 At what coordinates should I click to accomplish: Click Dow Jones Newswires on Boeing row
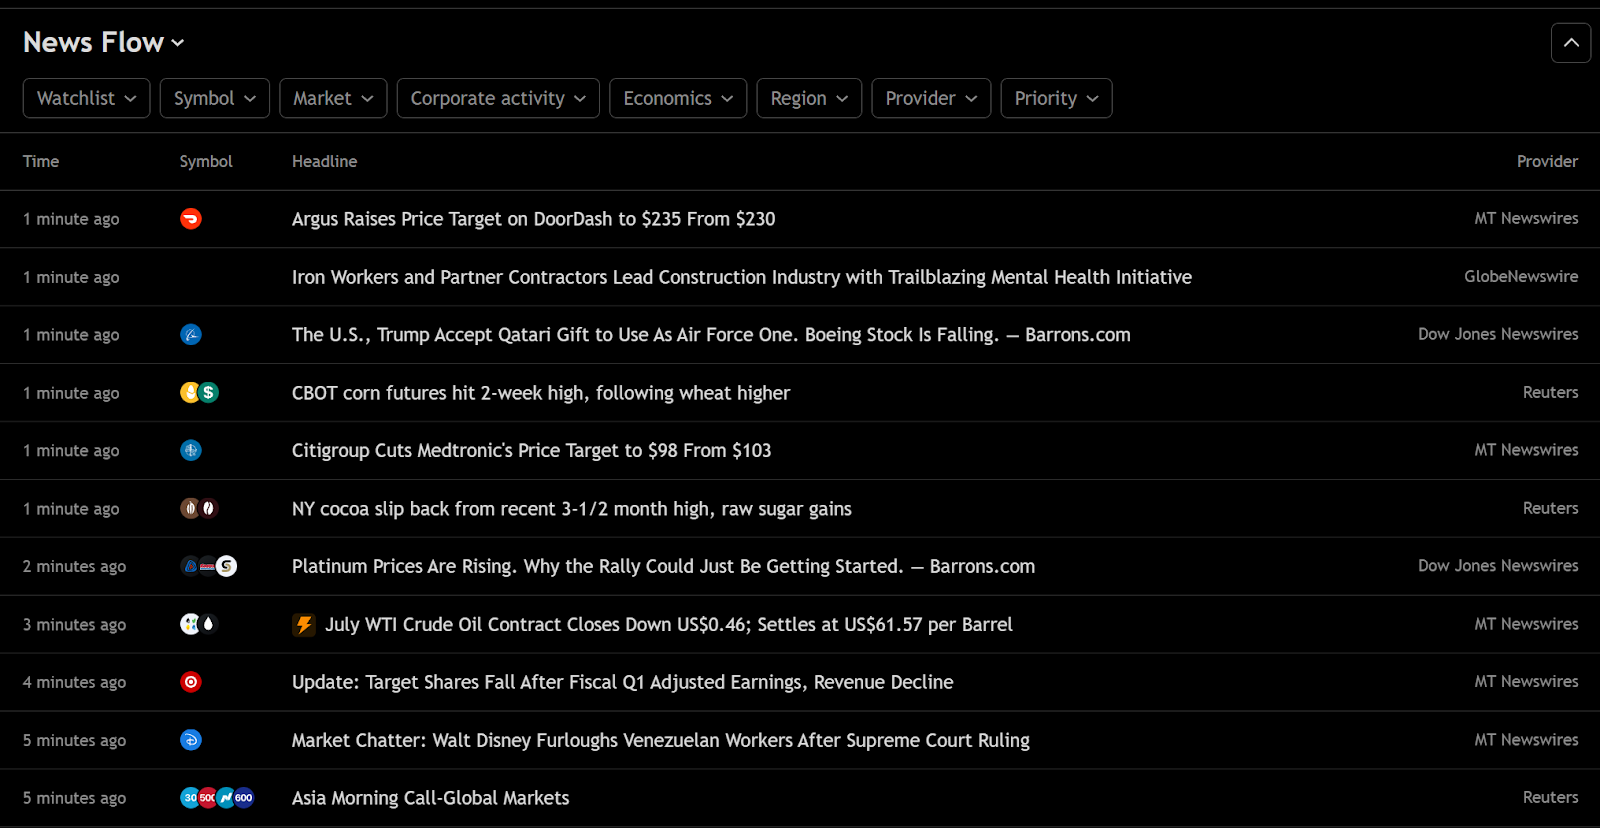pos(1498,334)
